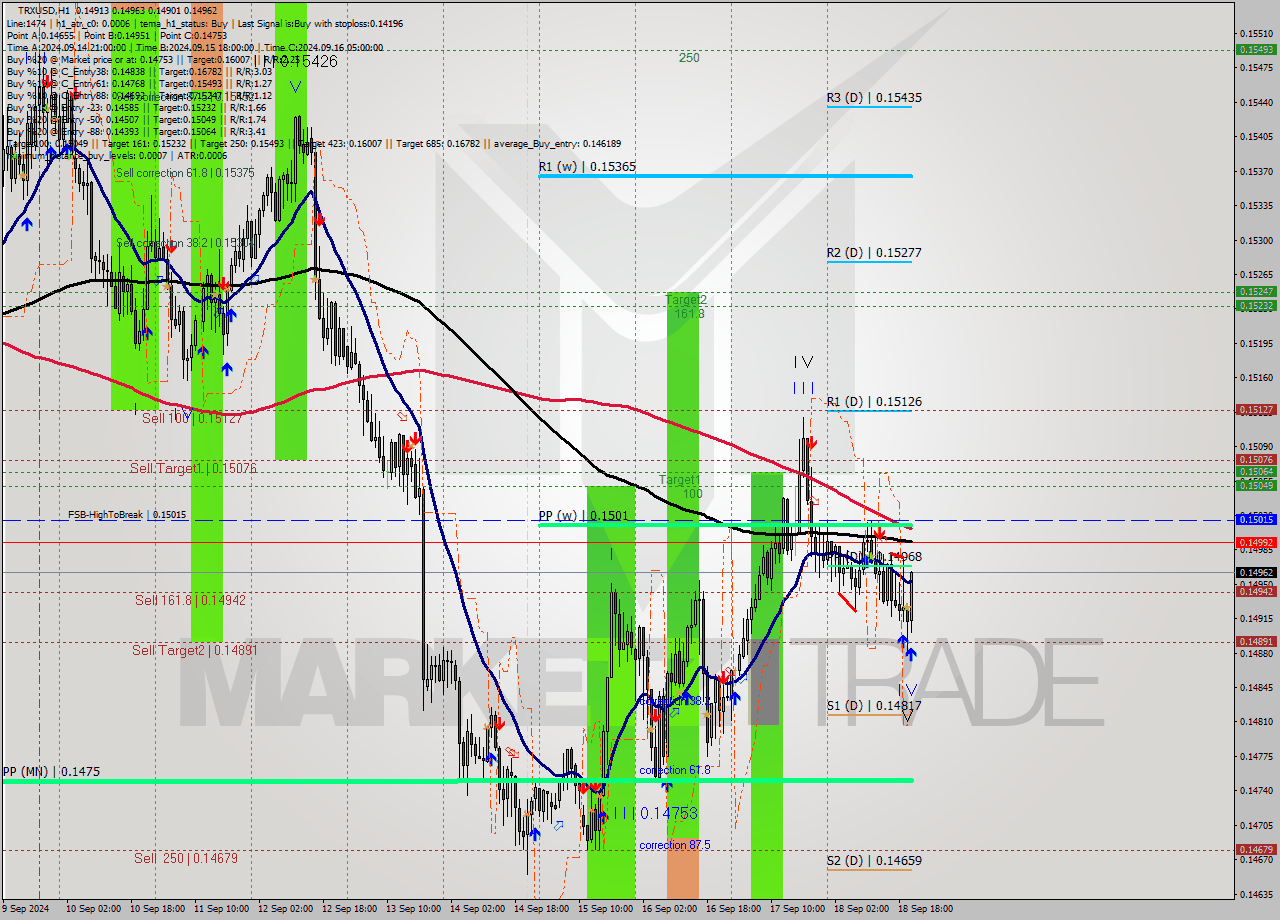Click green price tag 0.15493 on axis

[x=1256, y=49]
